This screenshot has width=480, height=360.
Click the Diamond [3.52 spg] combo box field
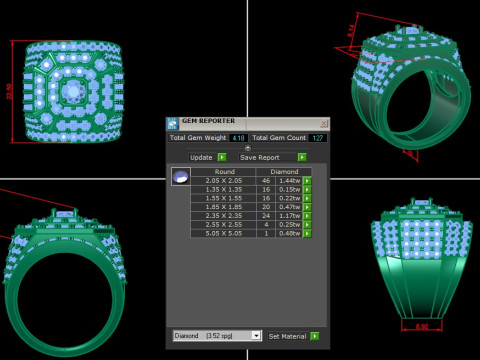coord(217,336)
